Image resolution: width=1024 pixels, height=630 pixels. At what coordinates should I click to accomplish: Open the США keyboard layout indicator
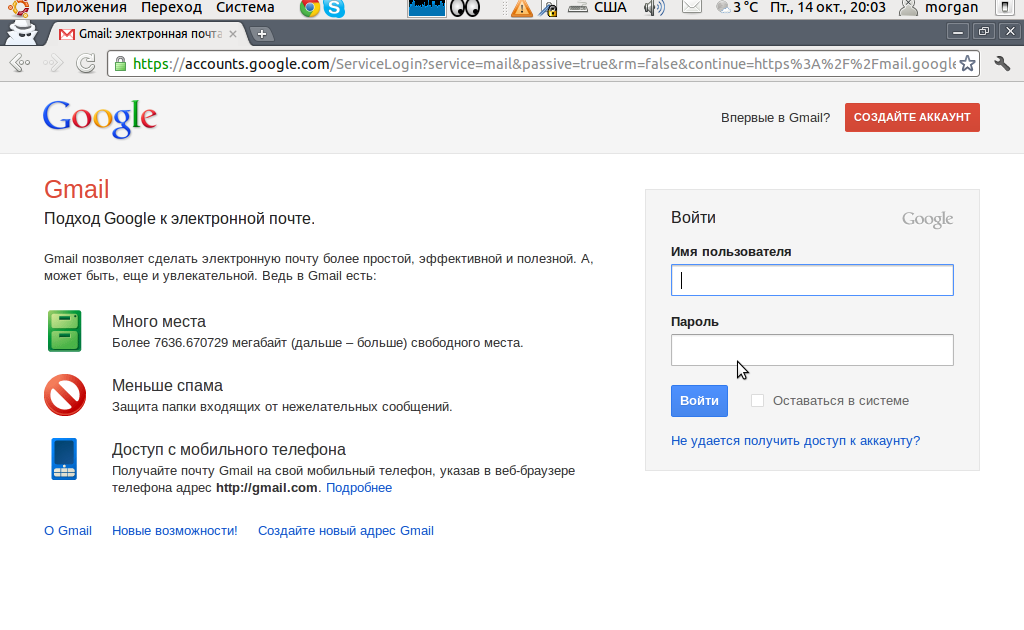598,8
